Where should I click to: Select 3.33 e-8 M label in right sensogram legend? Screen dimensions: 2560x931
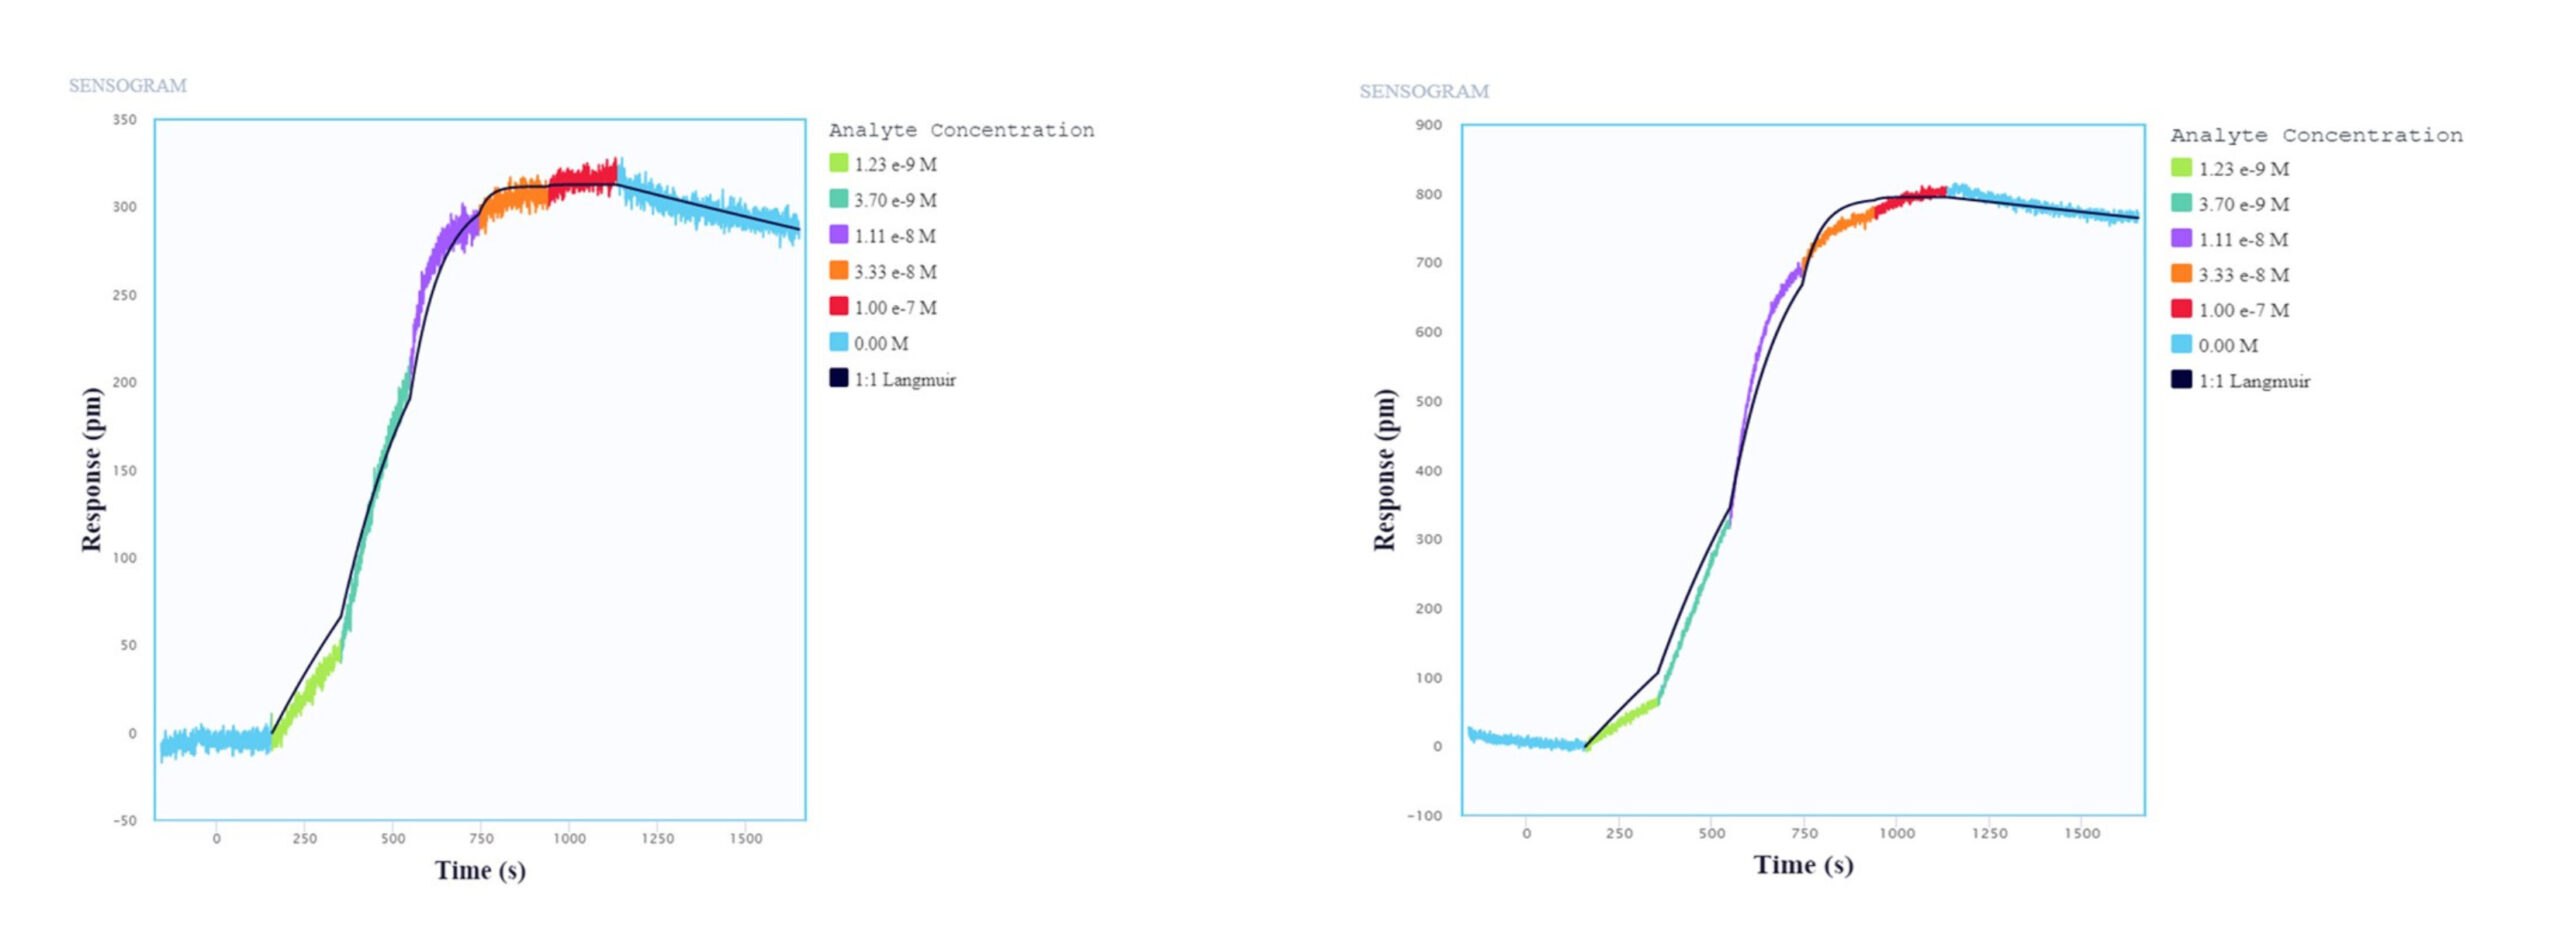pyautogui.click(x=2243, y=275)
